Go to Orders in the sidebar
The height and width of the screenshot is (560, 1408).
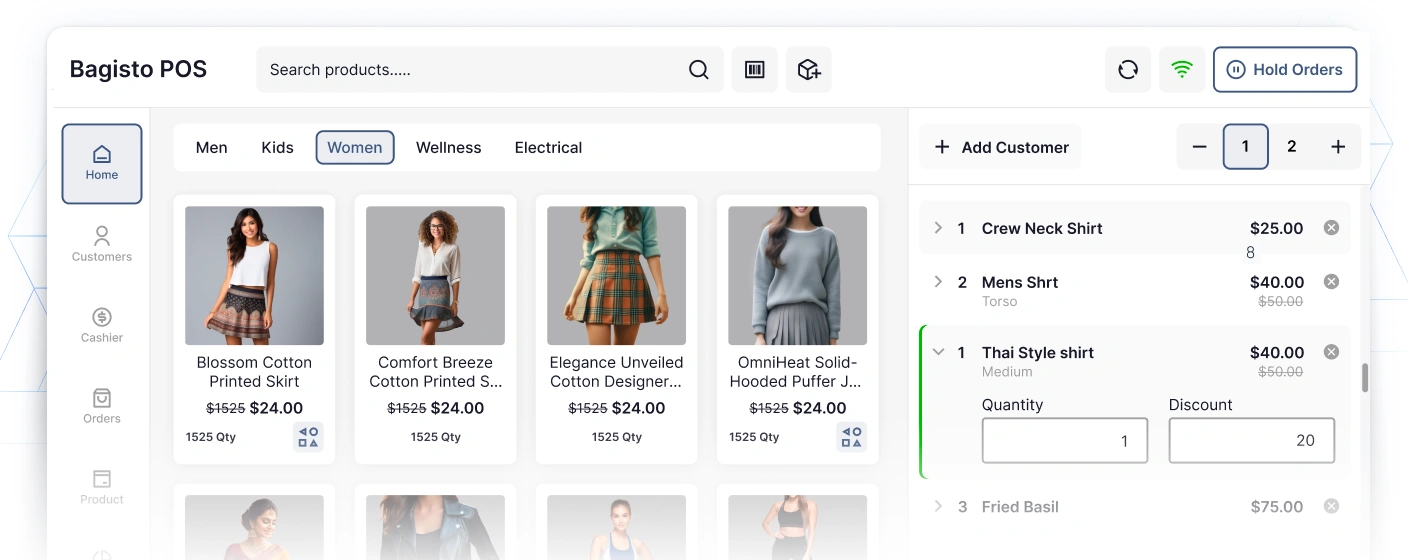102,406
